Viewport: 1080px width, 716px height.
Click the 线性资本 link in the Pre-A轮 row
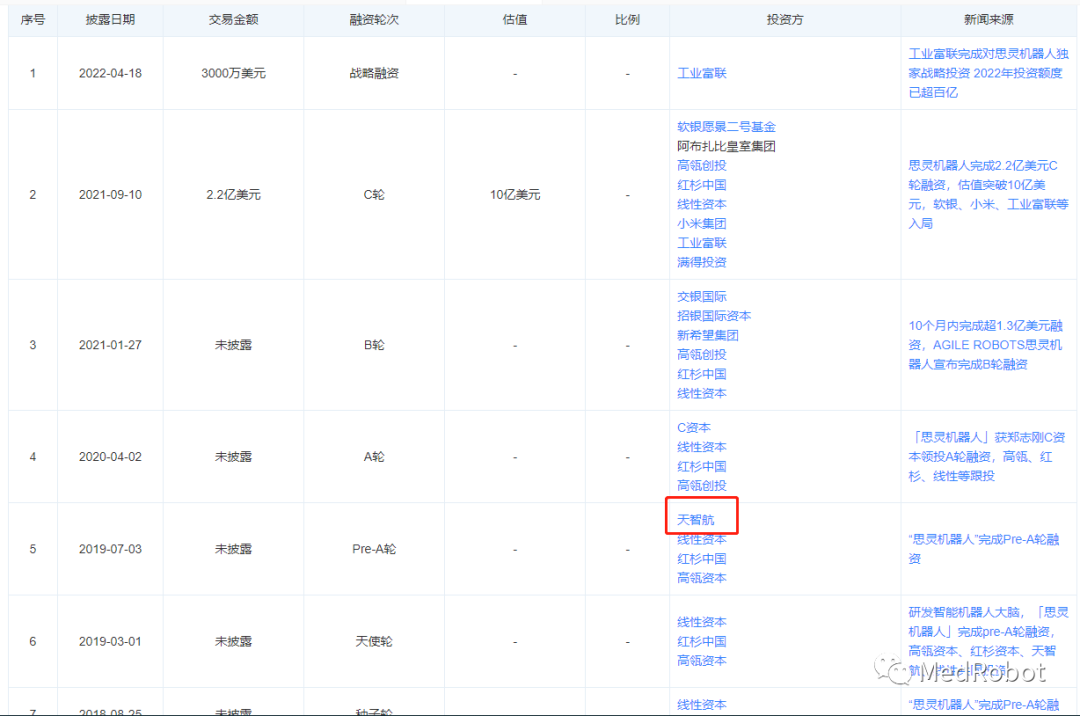pos(701,539)
